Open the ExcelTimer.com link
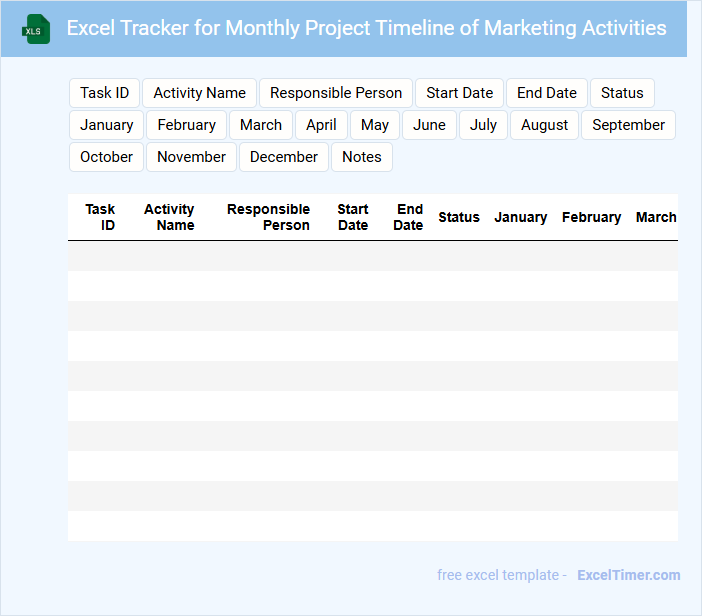 click(628, 575)
